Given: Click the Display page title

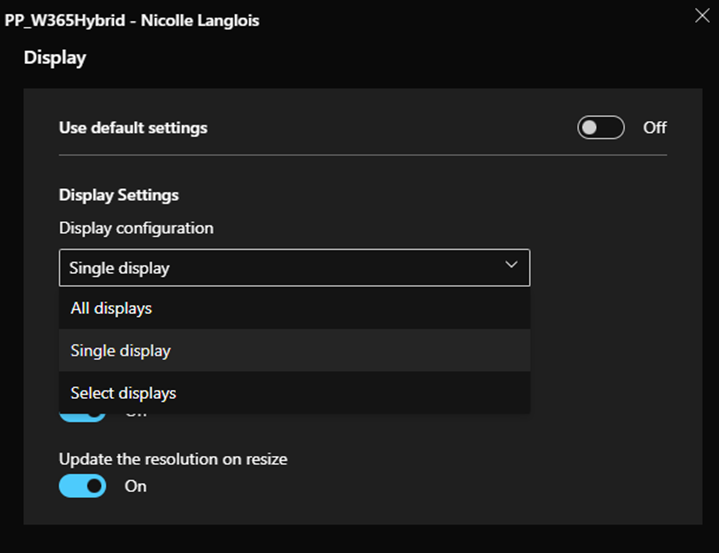Looking at the screenshot, I should (55, 58).
